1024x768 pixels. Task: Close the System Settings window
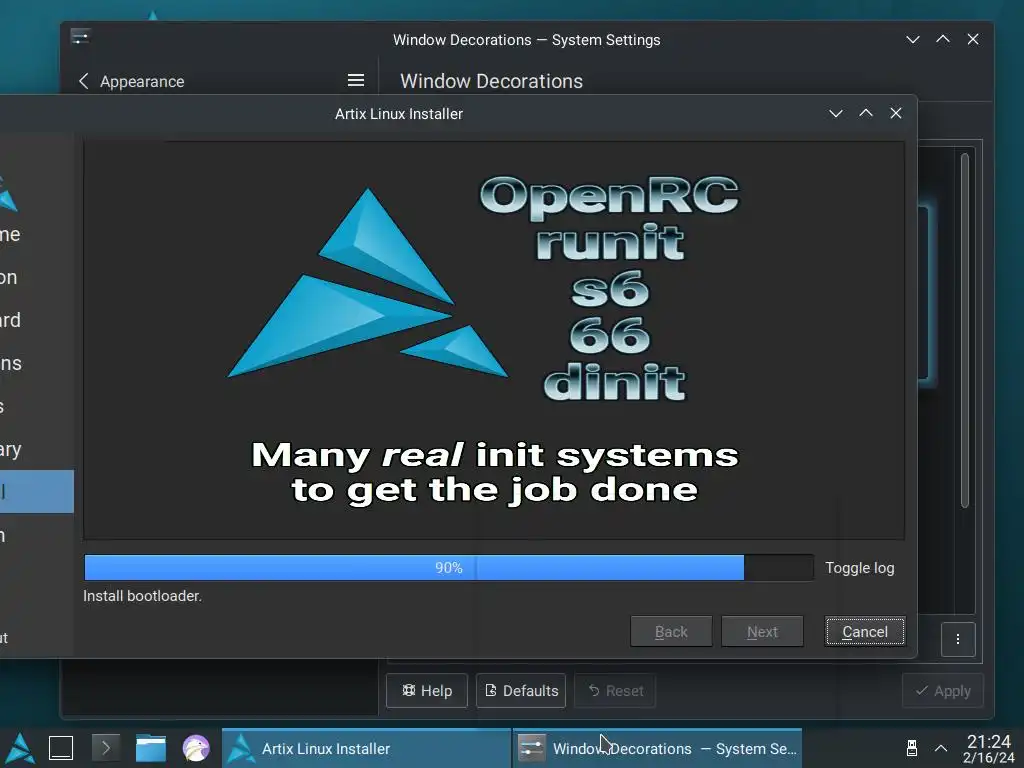[x=973, y=39]
